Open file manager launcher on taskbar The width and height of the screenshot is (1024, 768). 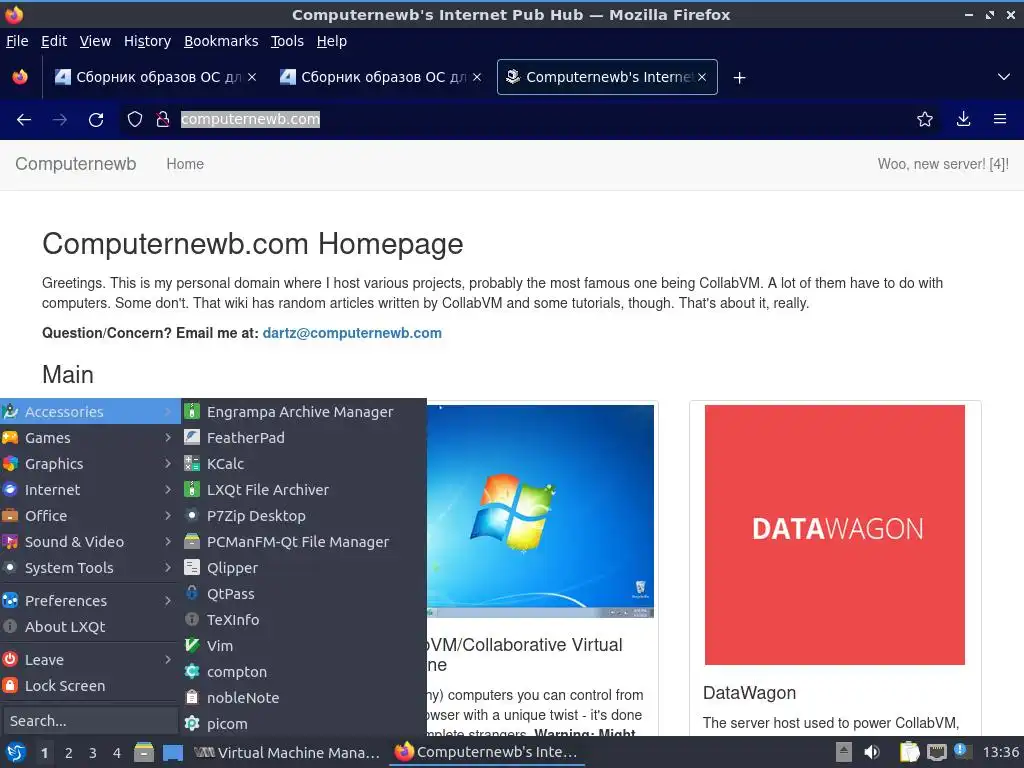pyautogui.click(x=144, y=752)
